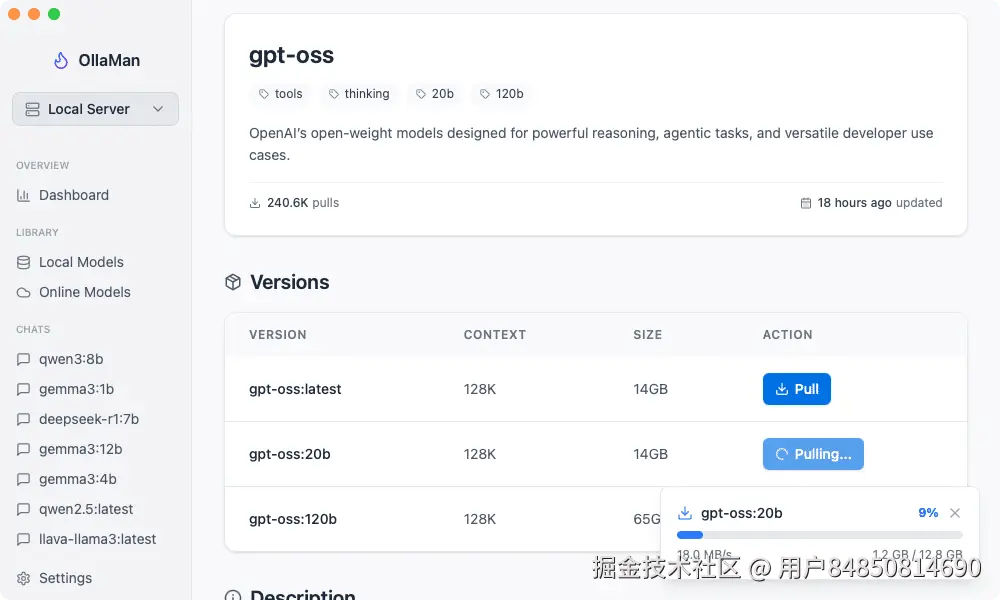Click chat bubble icon next to qwen2.5:latest
The height and width of the screenshot is (600, 1000).
pos(24,509)
